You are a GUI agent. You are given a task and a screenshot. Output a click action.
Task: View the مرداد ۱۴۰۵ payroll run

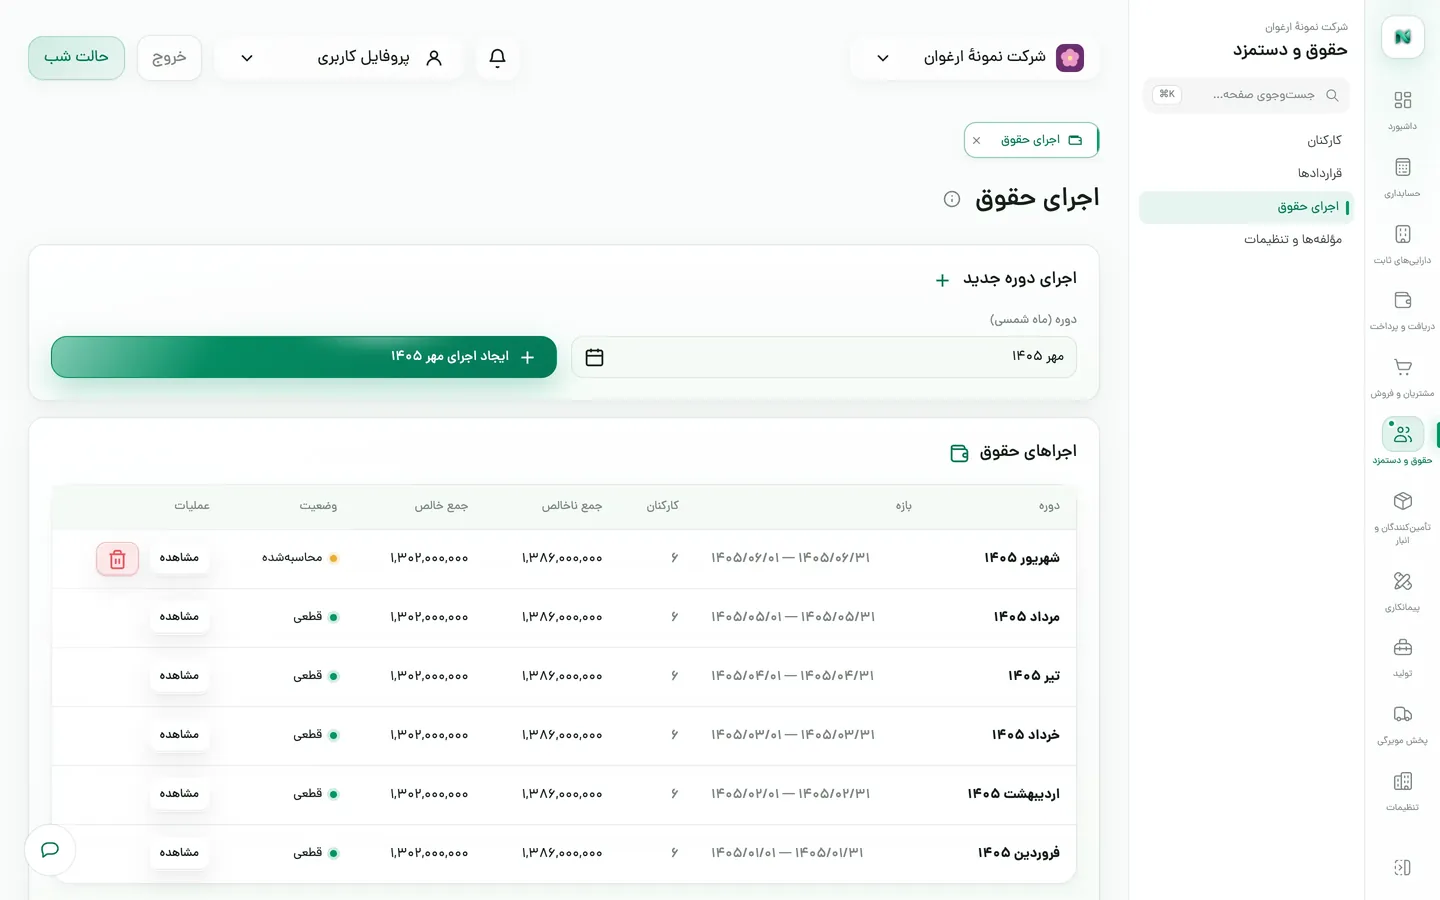click(x=179, y=617)
